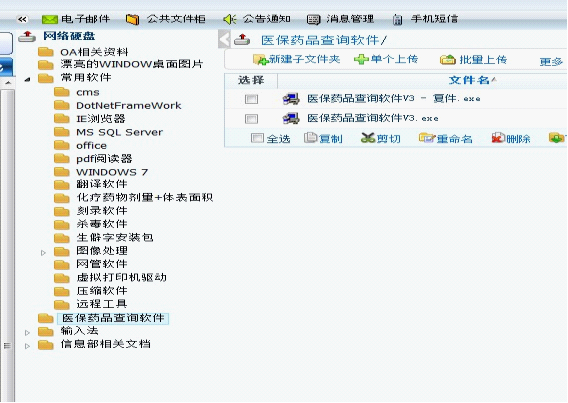Collapse the 常用软件 tree folder
Image resolution: width=568 pixels, height=403 pixels.
click(27, 79)
